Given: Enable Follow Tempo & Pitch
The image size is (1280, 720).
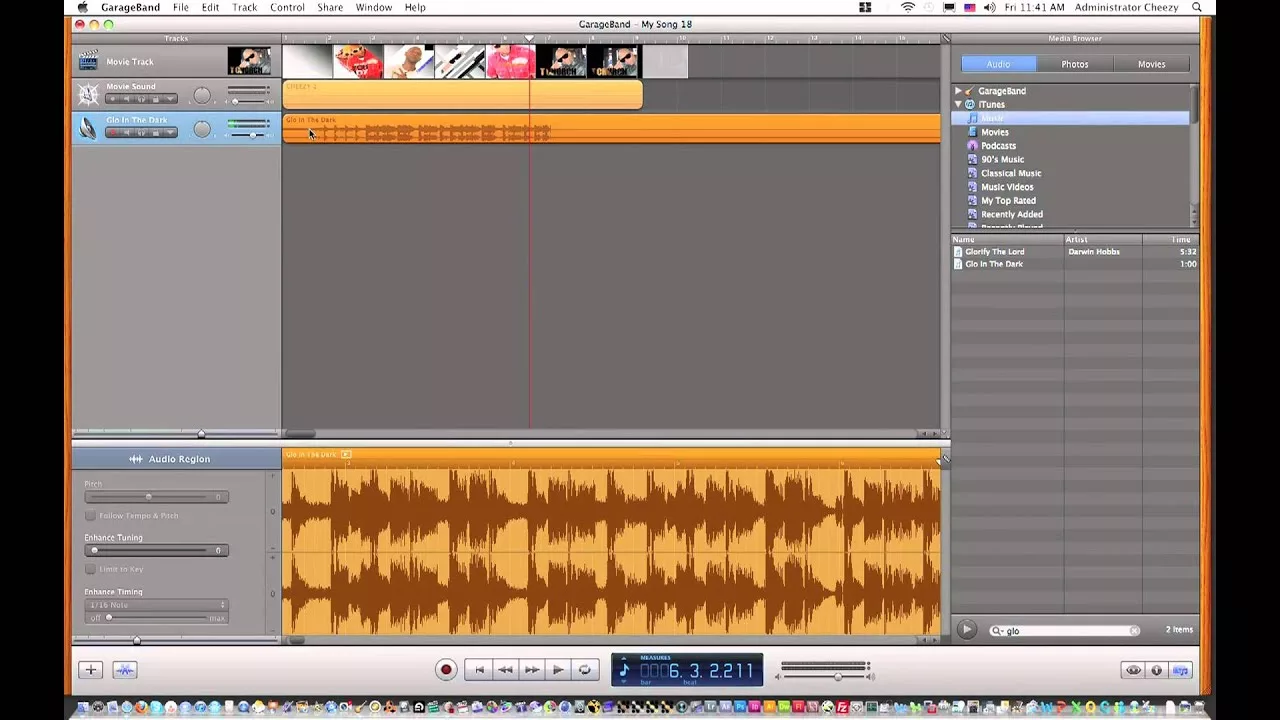Looking at the screenshot, I should tap(90, 515).
